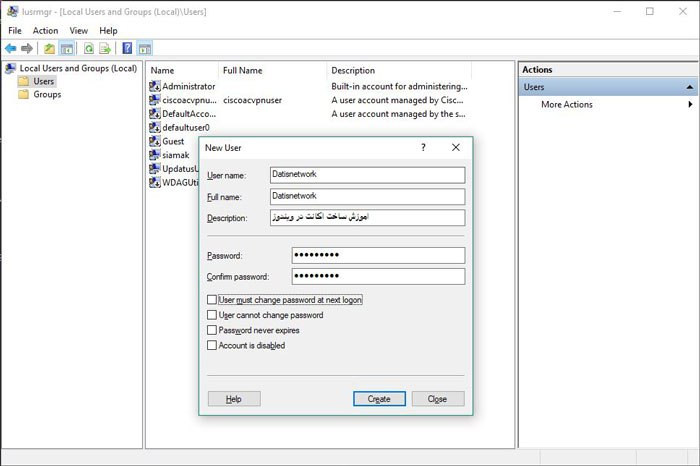Viewport: 700px width, 466px height.
Task: Check User cannot change password
Action: coord(212,315)
